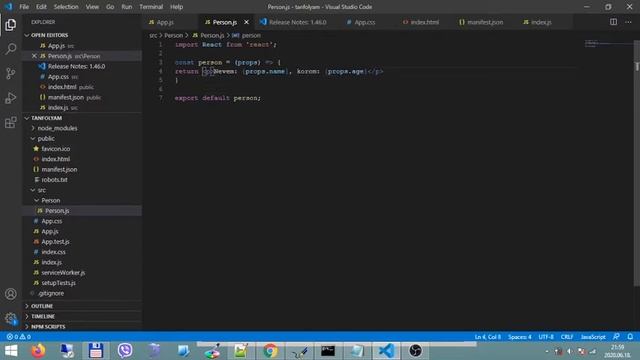
Task: Open the Run and Debug view
Action: click(11, 98)
